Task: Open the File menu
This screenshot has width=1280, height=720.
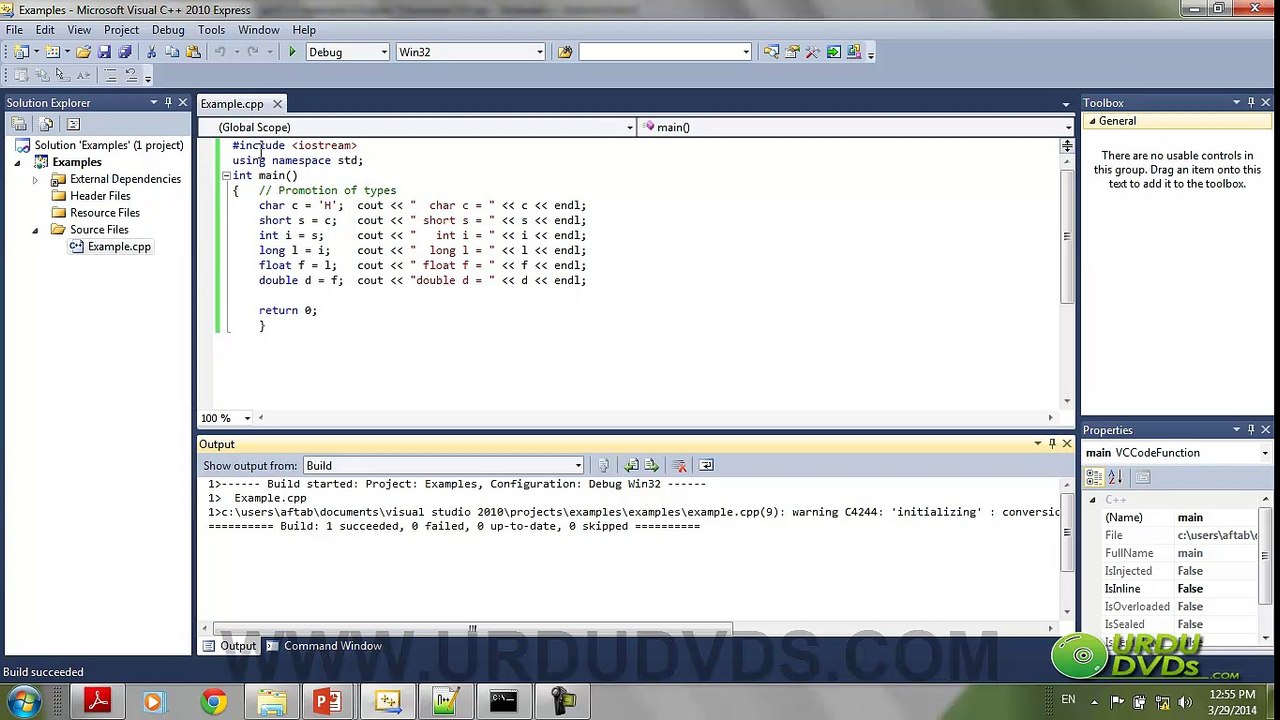Action: (x=14, y=30)
